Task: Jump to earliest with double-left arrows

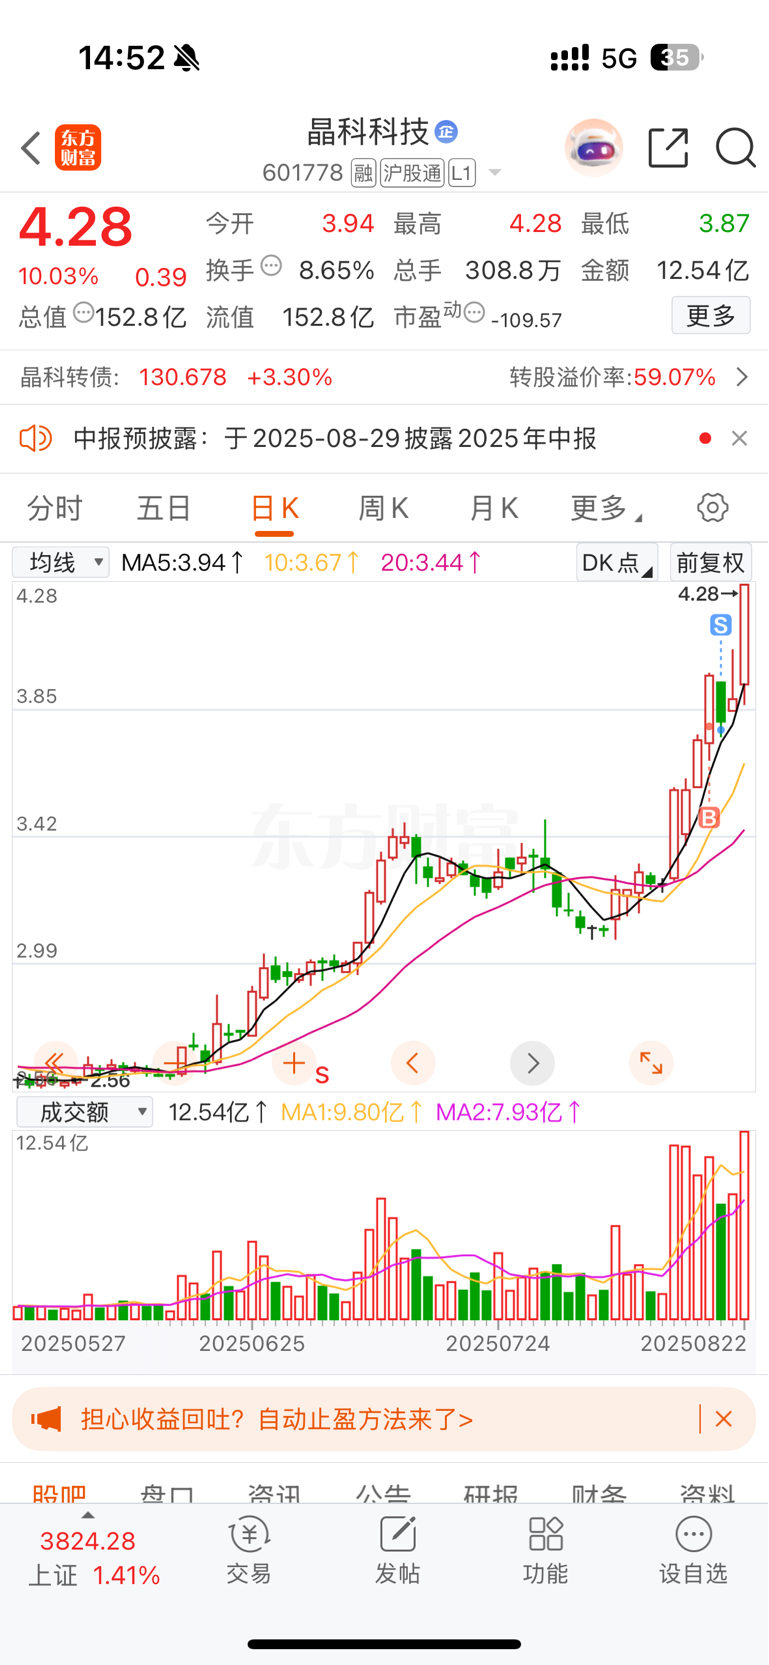Action: click(x=55, y=1062)
